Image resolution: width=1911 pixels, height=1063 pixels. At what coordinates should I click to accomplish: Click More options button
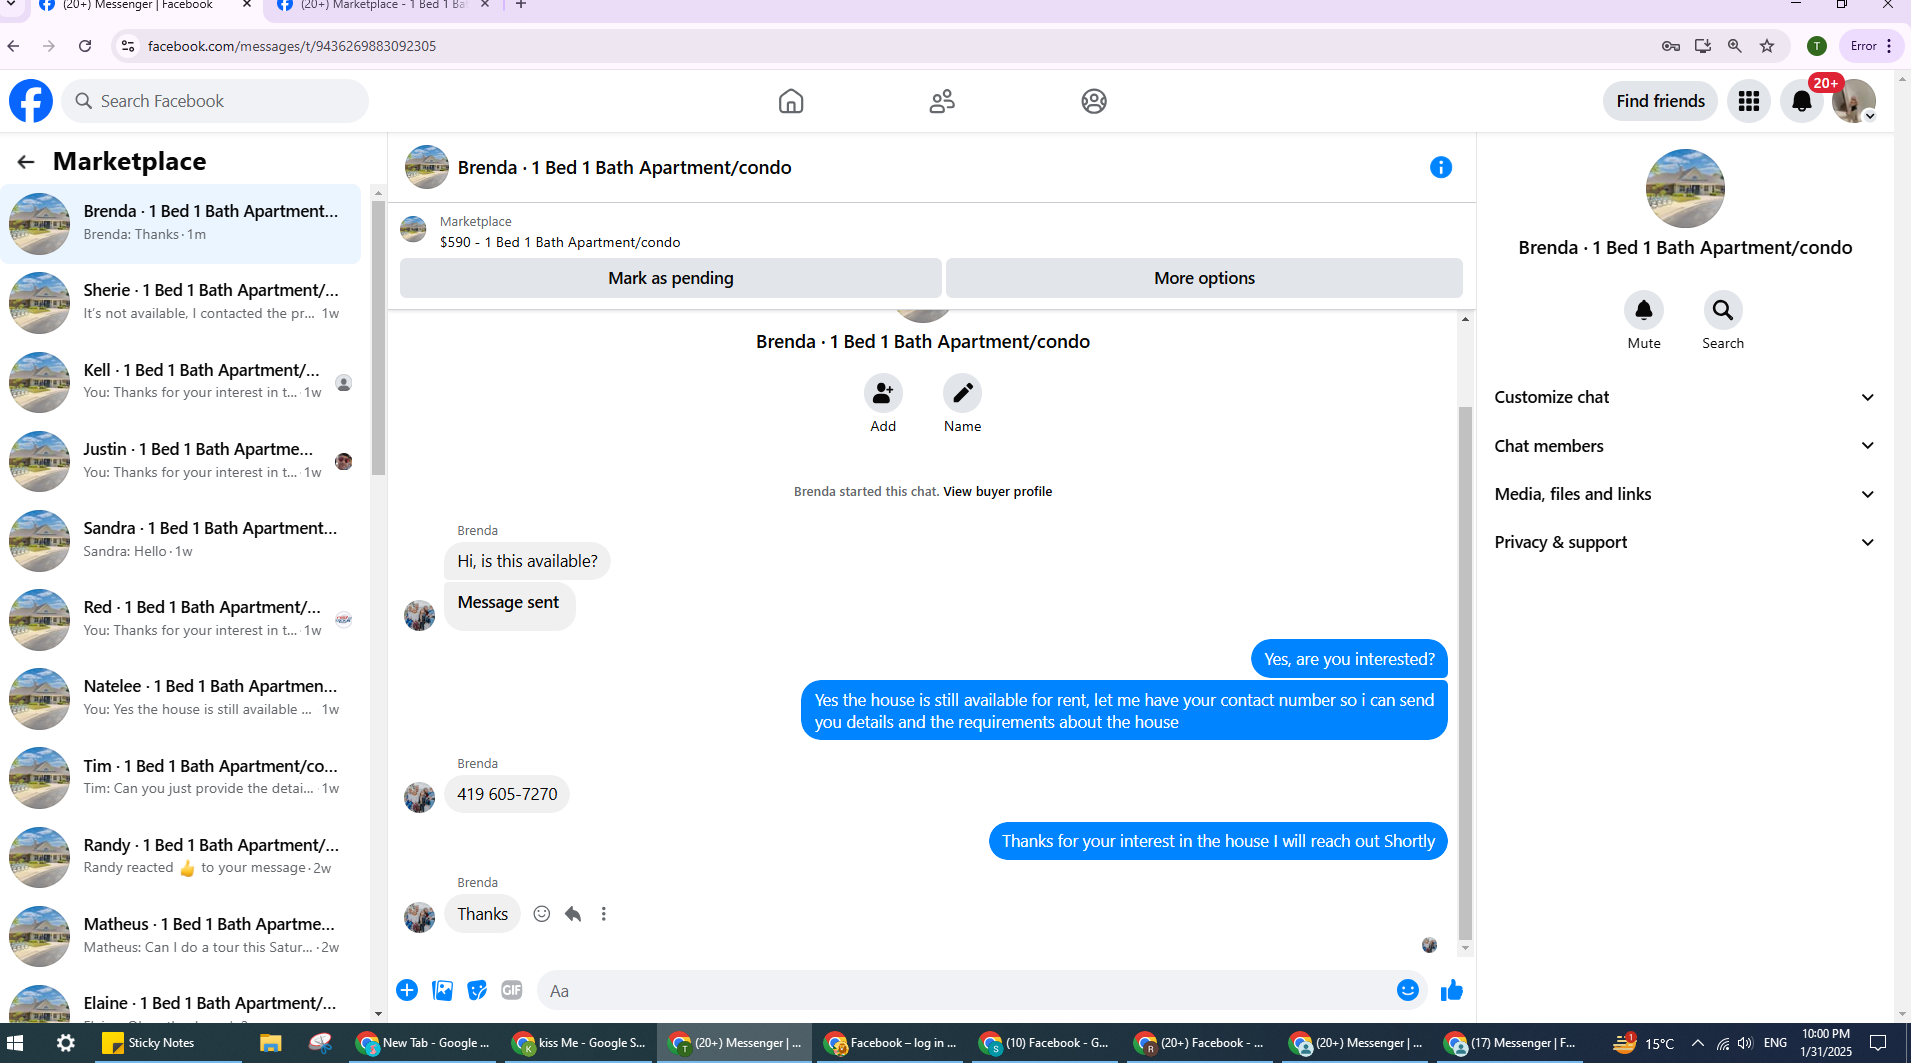point(1204,278)
